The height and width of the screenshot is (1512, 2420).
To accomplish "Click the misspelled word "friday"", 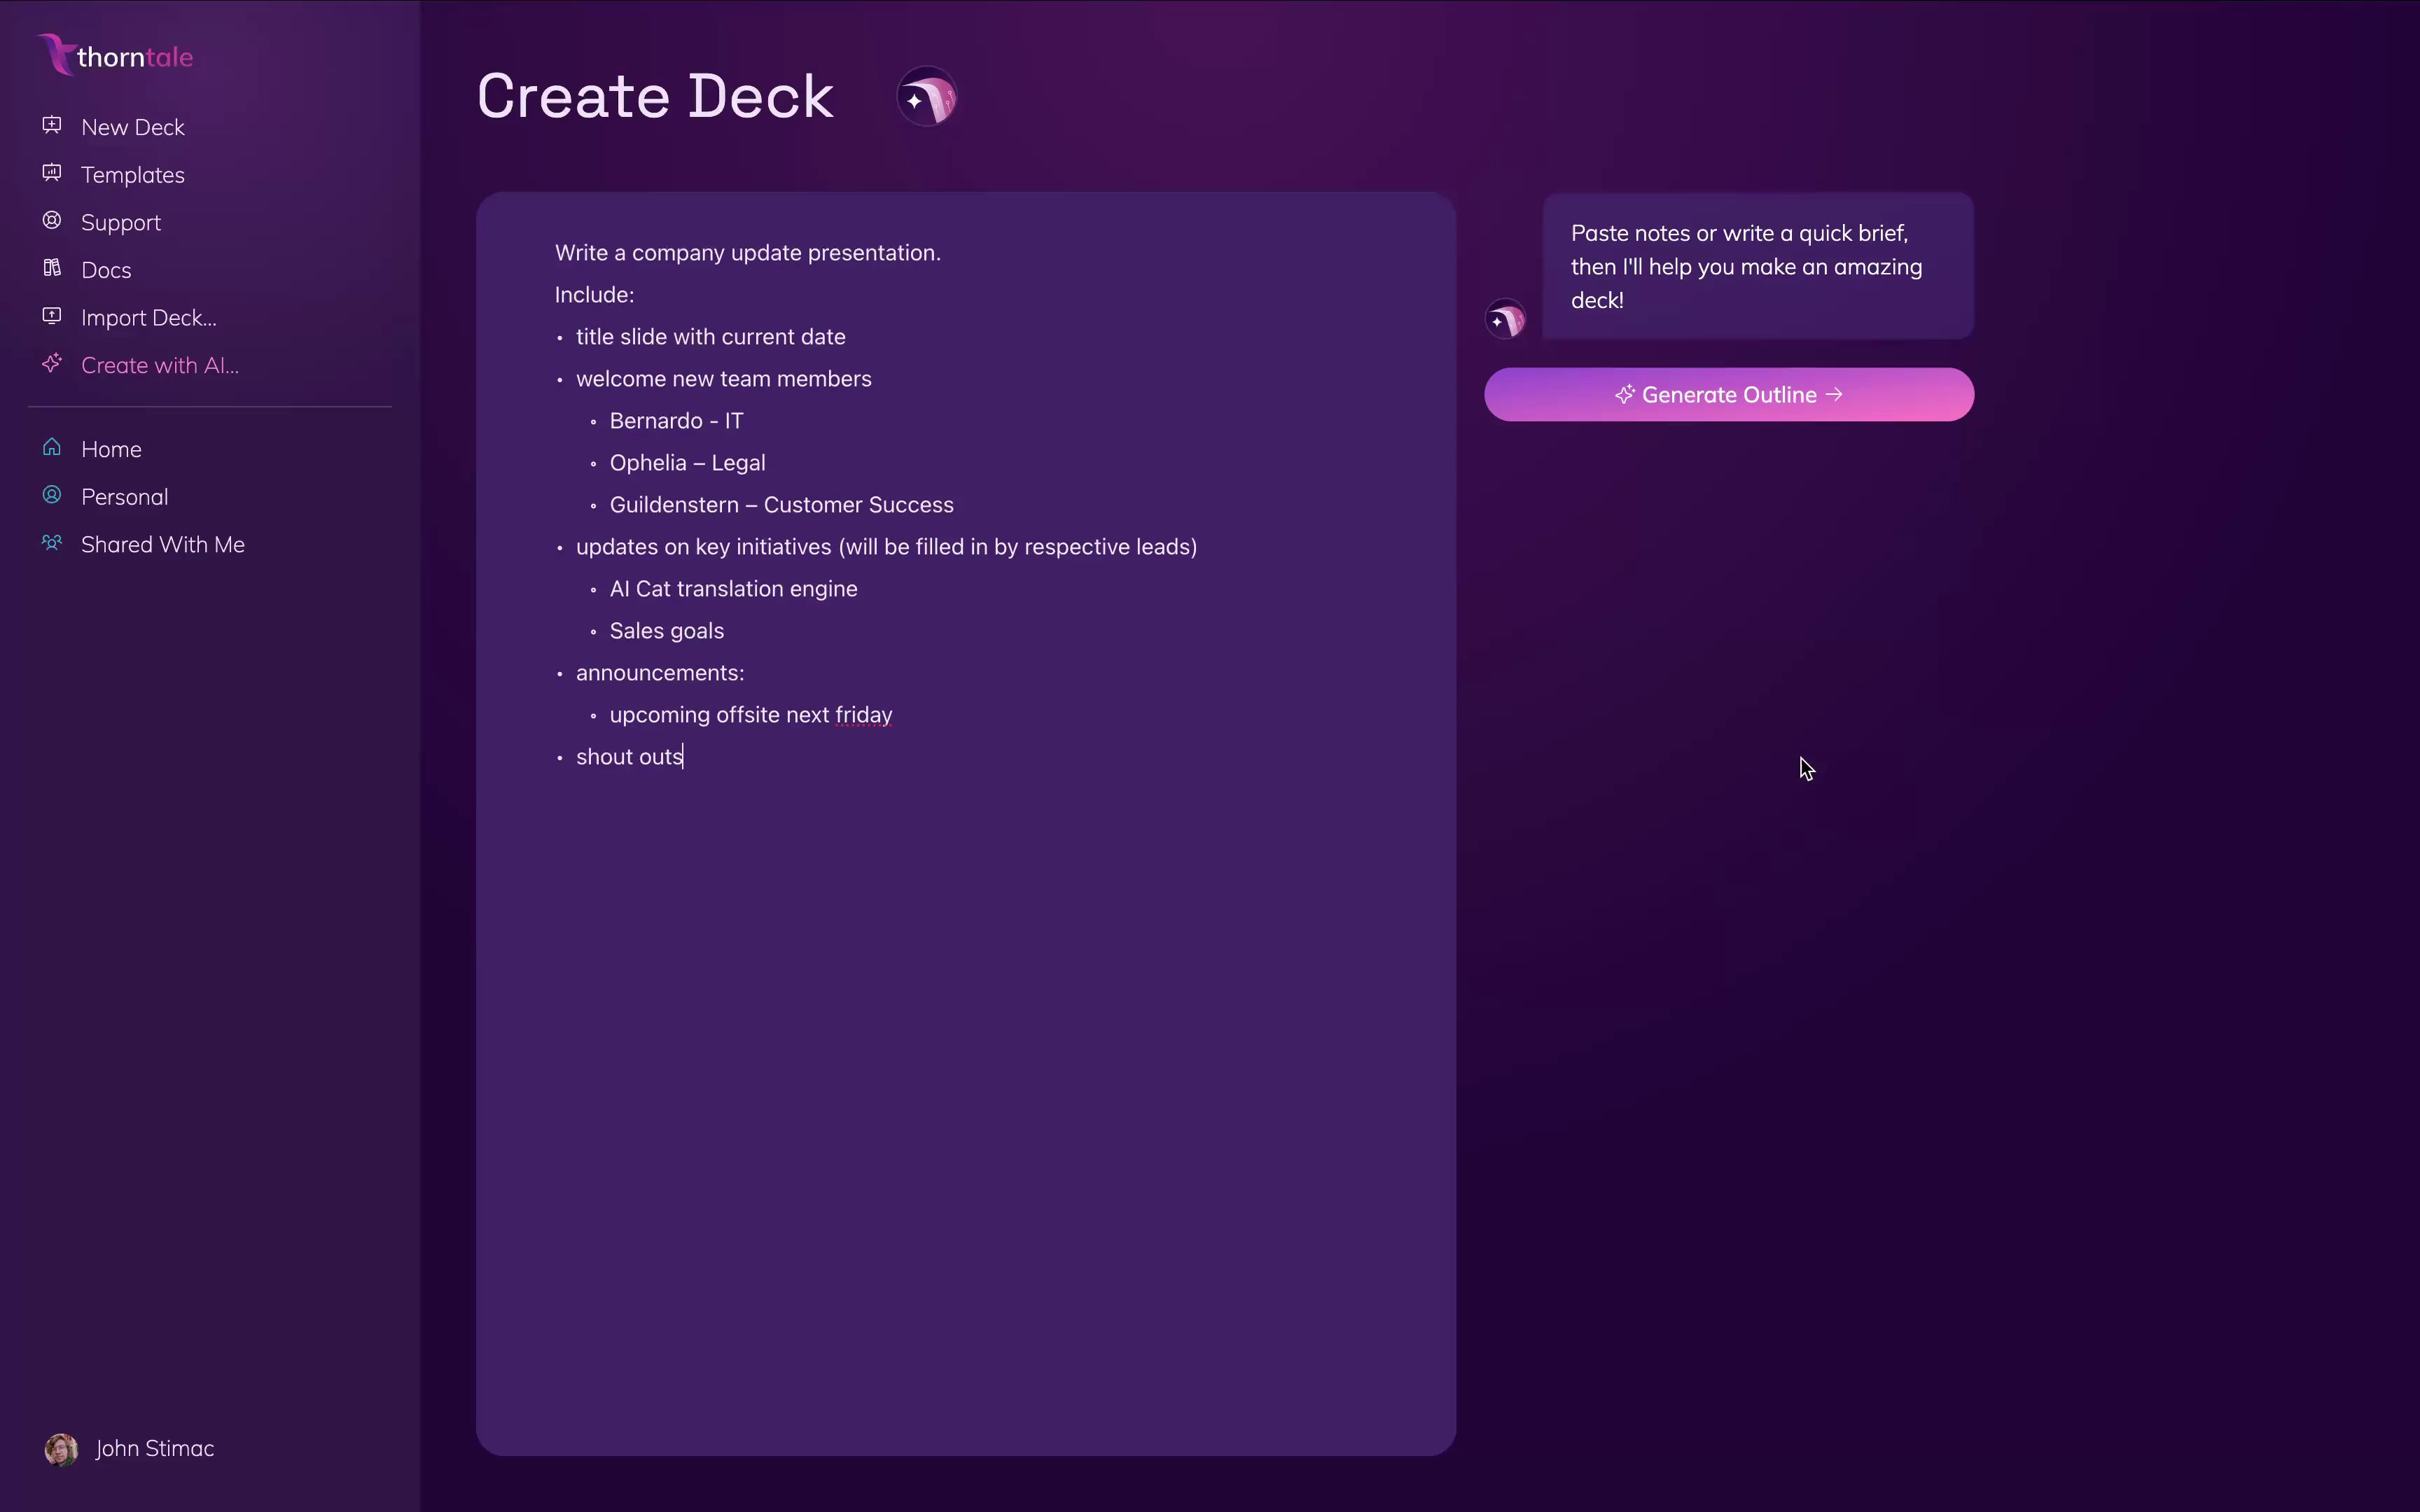I will tap(864, 715).
